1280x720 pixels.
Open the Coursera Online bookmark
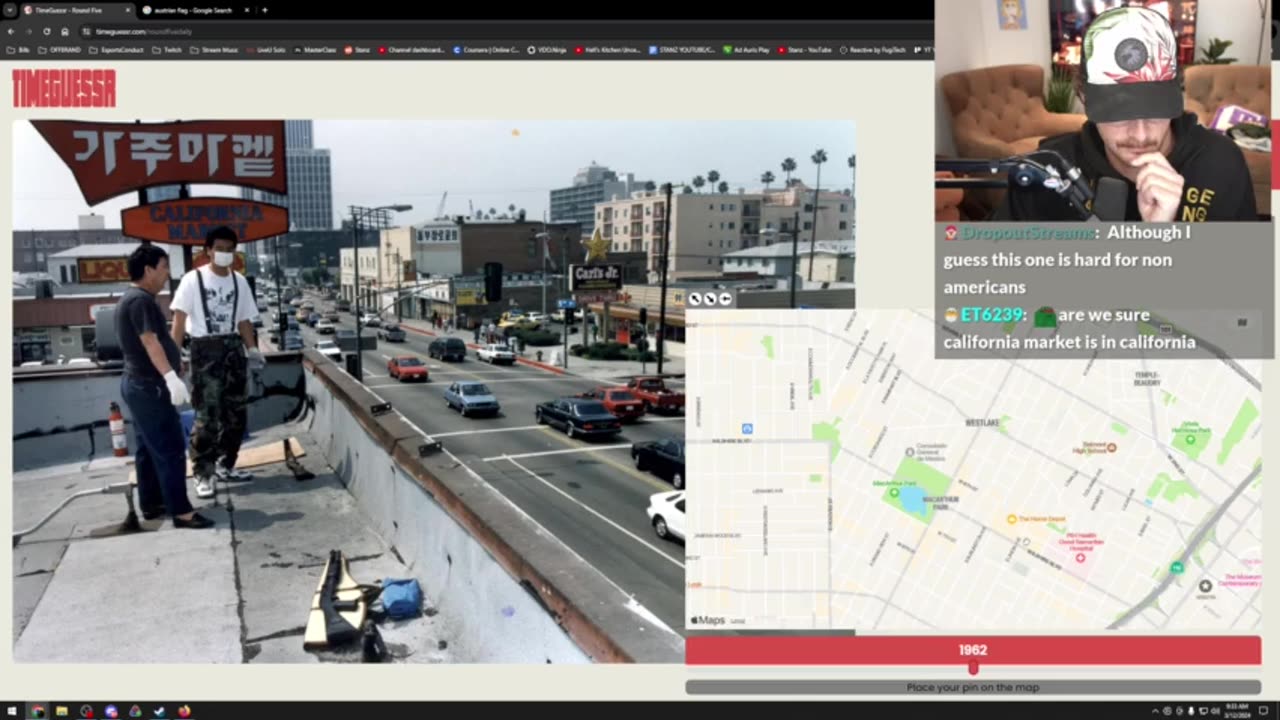[486, 49]
